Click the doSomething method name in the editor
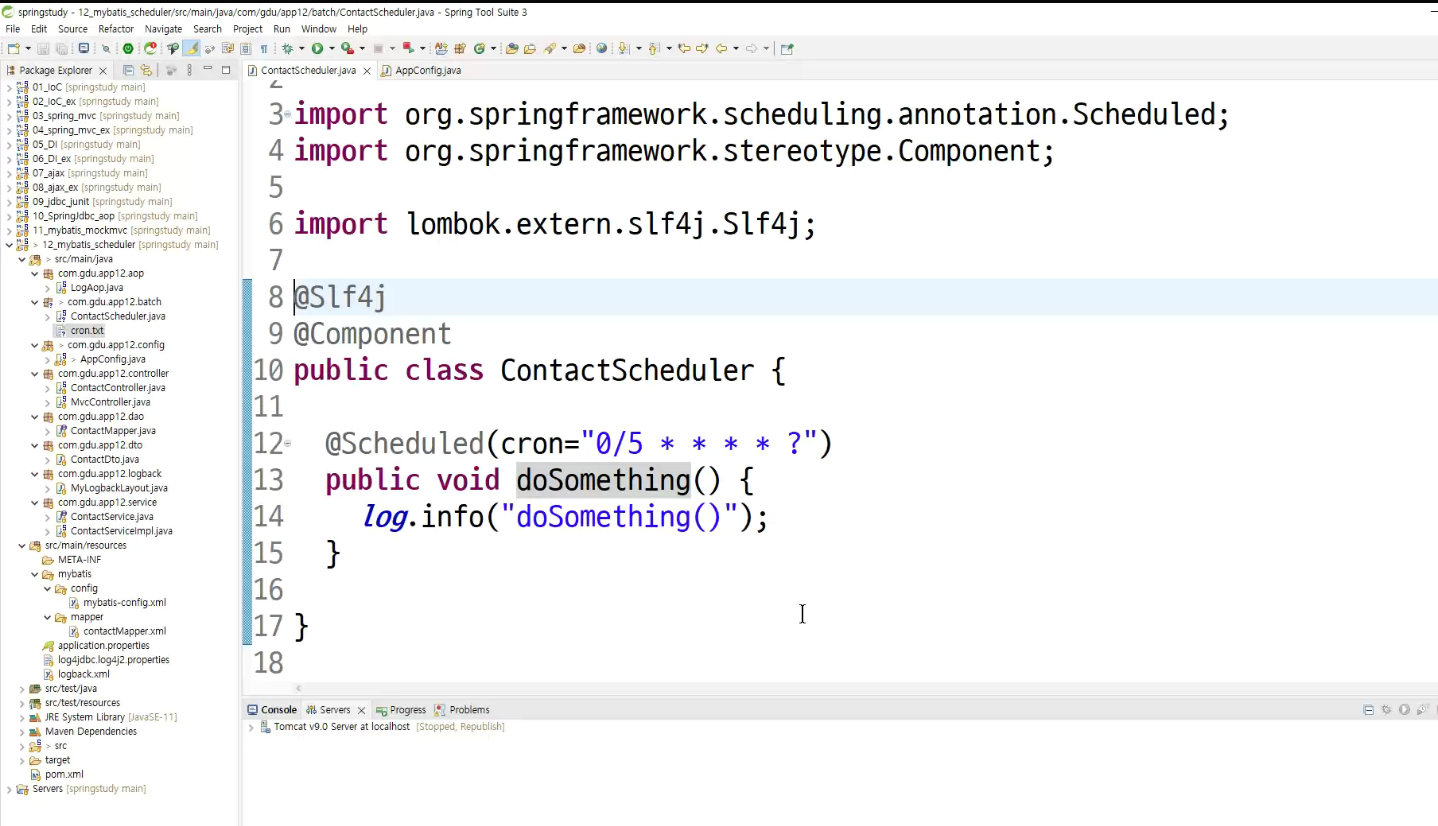1438x826 pixels. click(x=603, y=480)
